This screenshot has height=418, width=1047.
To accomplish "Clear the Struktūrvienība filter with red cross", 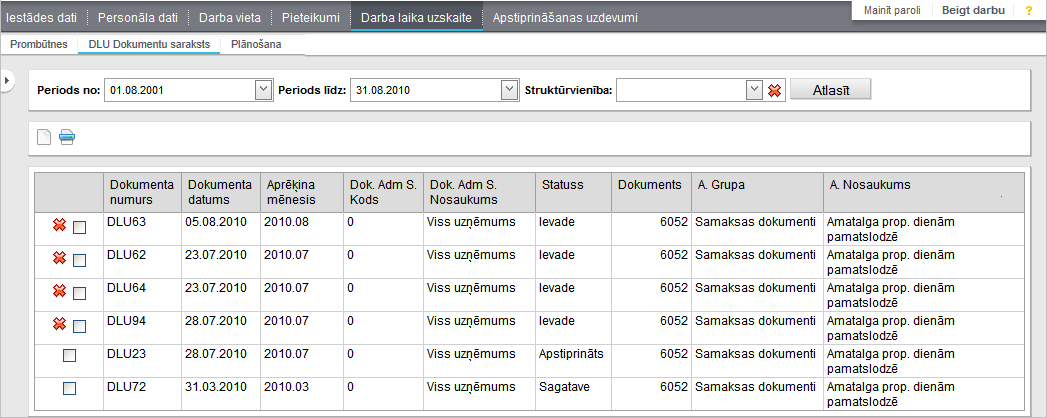I will click(775, 90).
